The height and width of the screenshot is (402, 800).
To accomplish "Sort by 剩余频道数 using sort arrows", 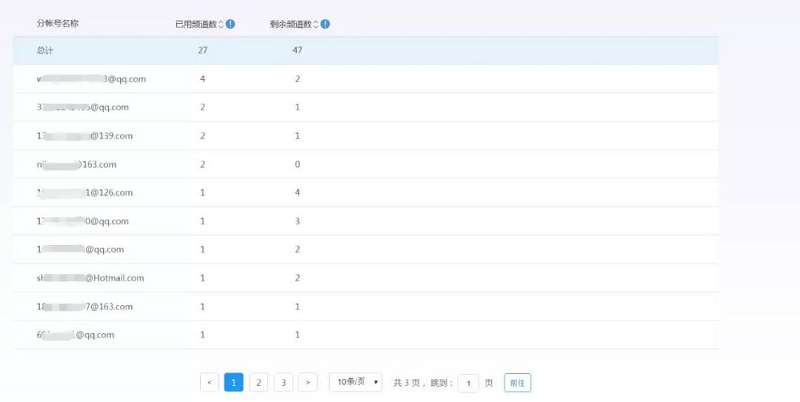I will pos(316,24).
